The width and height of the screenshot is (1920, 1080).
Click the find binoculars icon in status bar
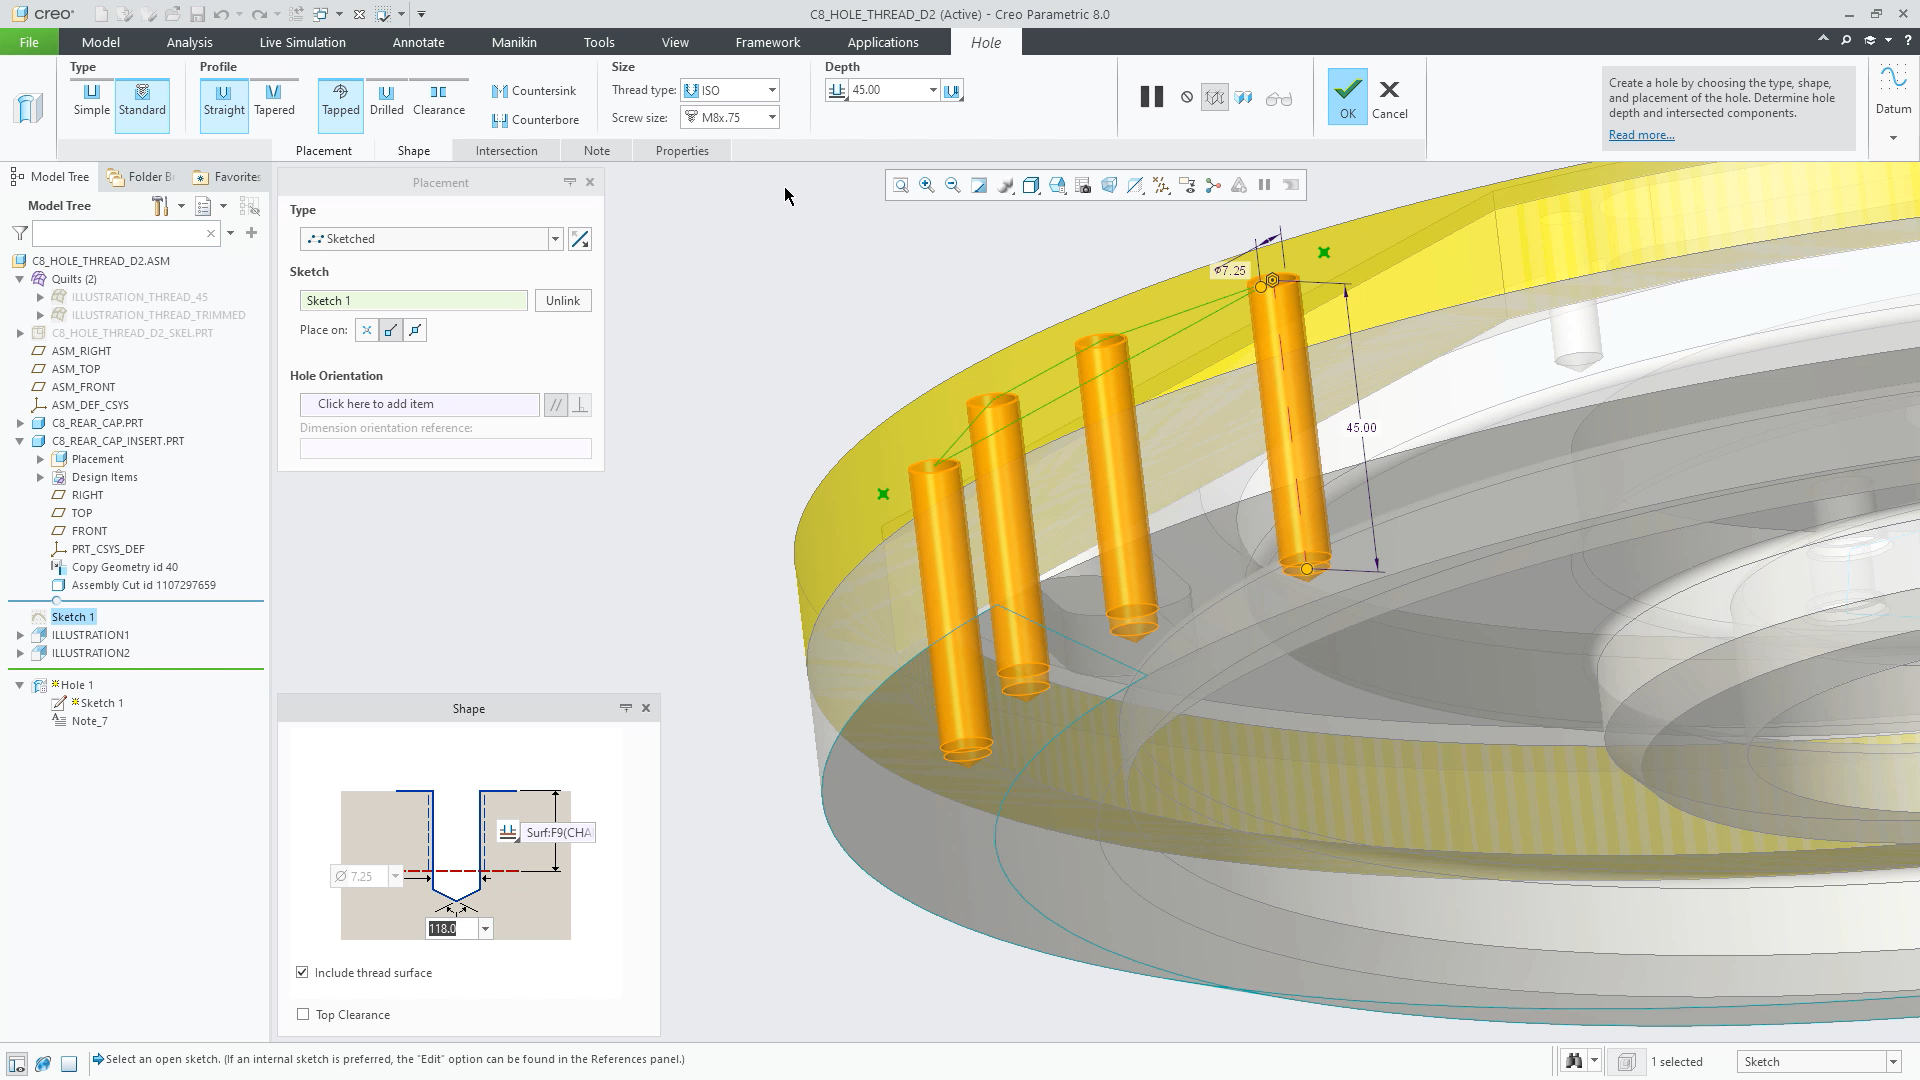tap(1574, 1061)
